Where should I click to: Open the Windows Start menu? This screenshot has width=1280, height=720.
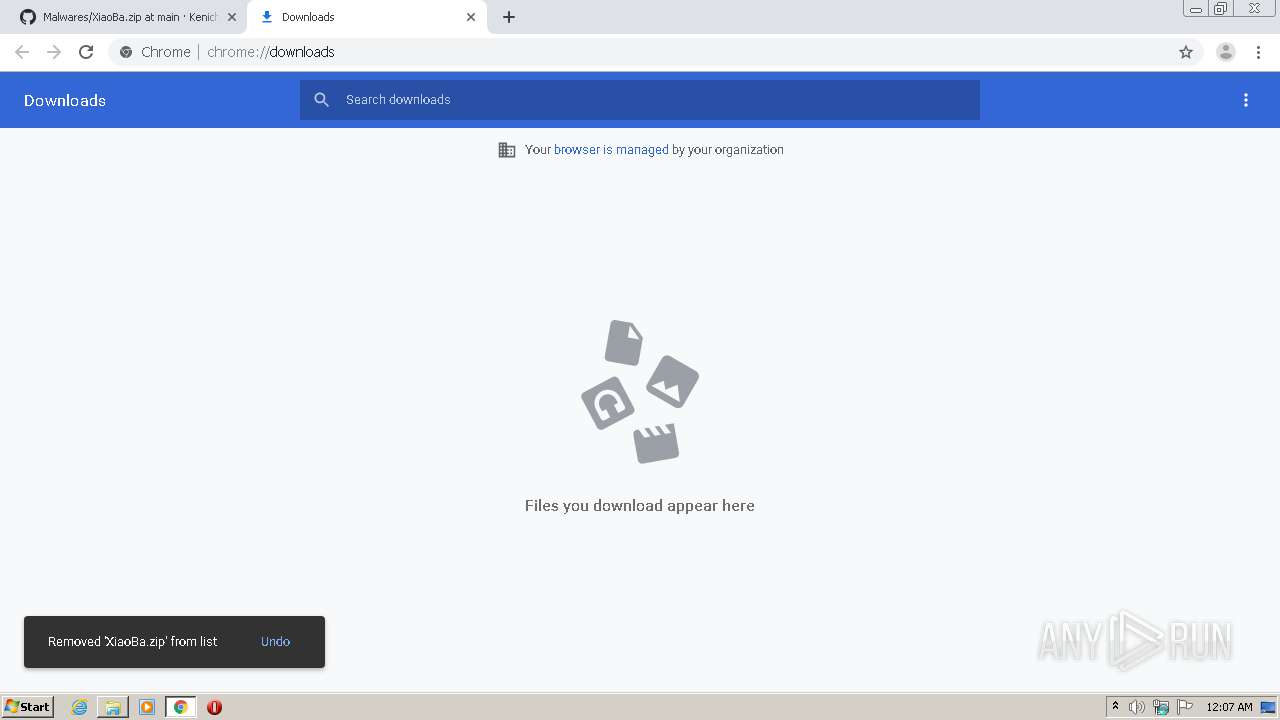point(28,707)
